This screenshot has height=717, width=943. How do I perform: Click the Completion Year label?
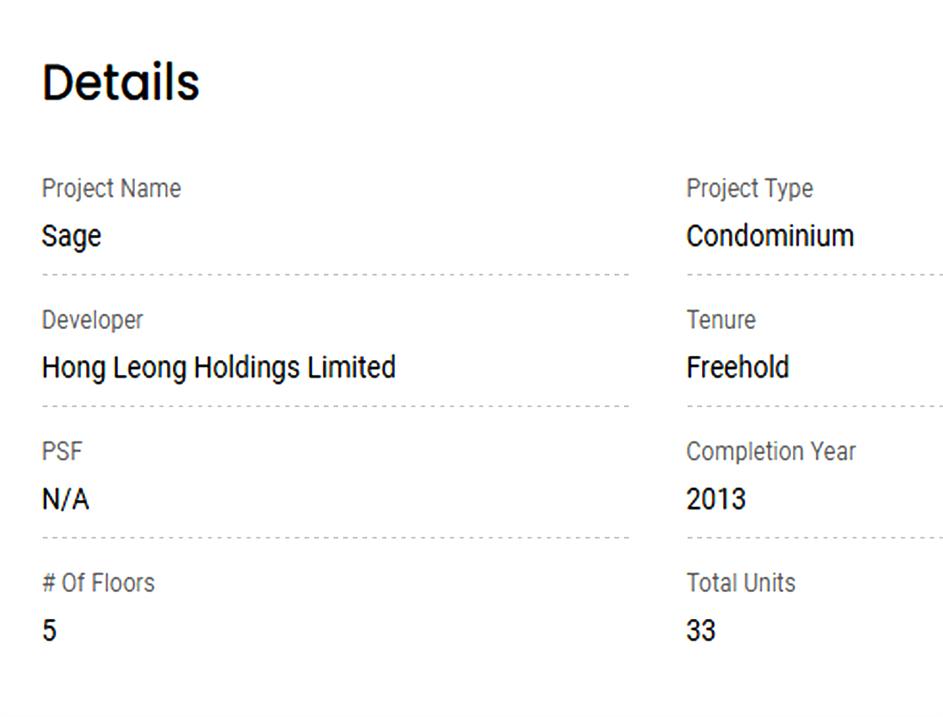(x=770, y=451)
